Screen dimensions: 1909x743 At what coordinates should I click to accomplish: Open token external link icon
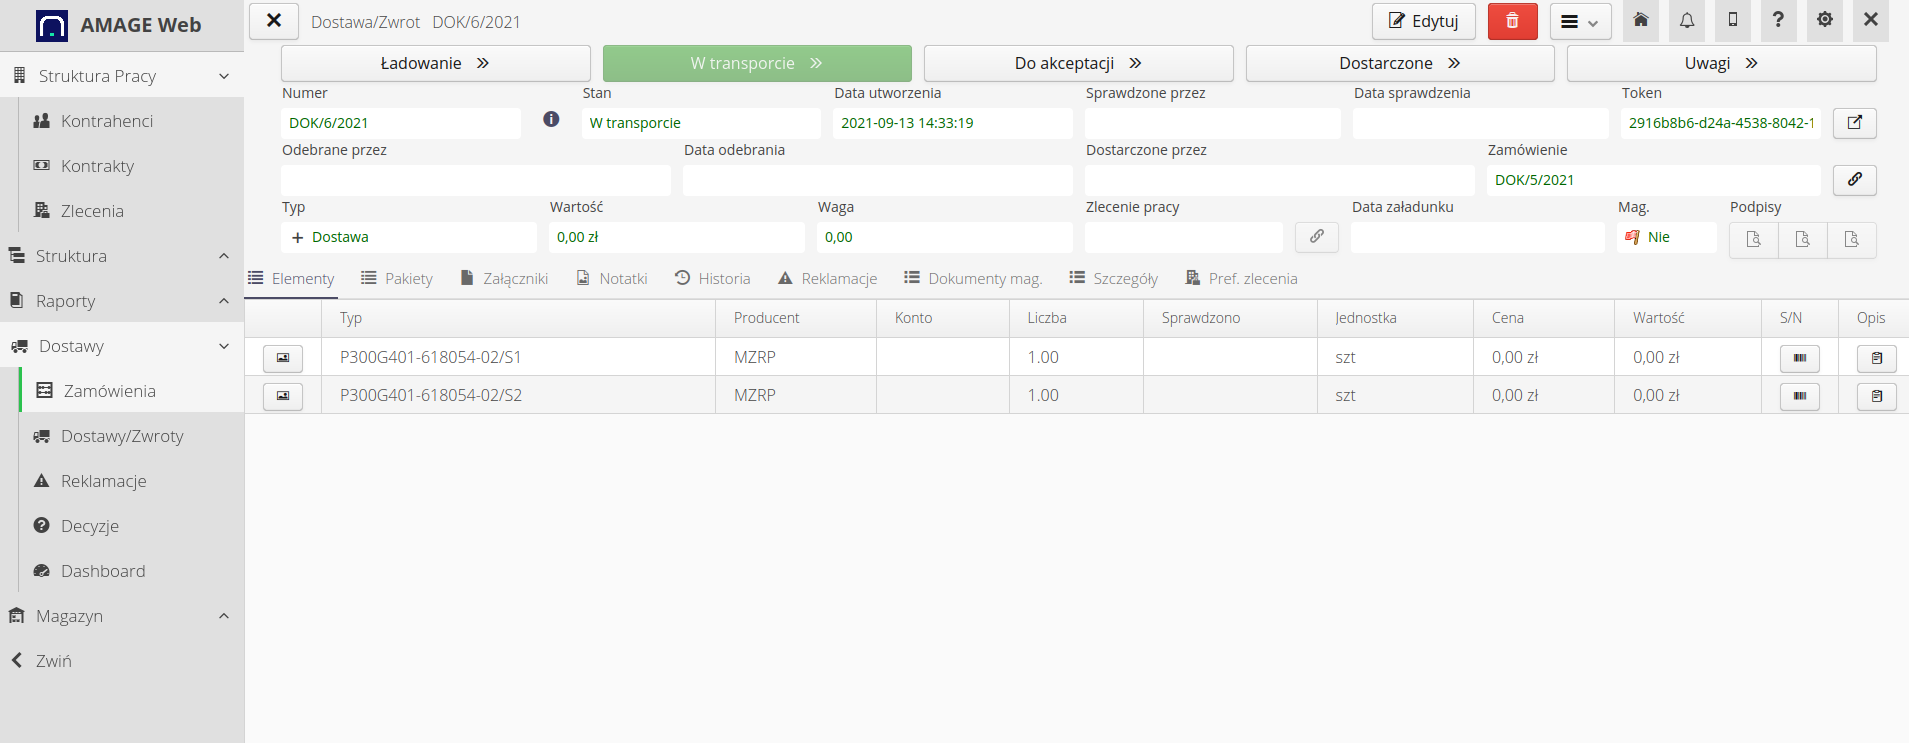click(x=1854, y=123)
